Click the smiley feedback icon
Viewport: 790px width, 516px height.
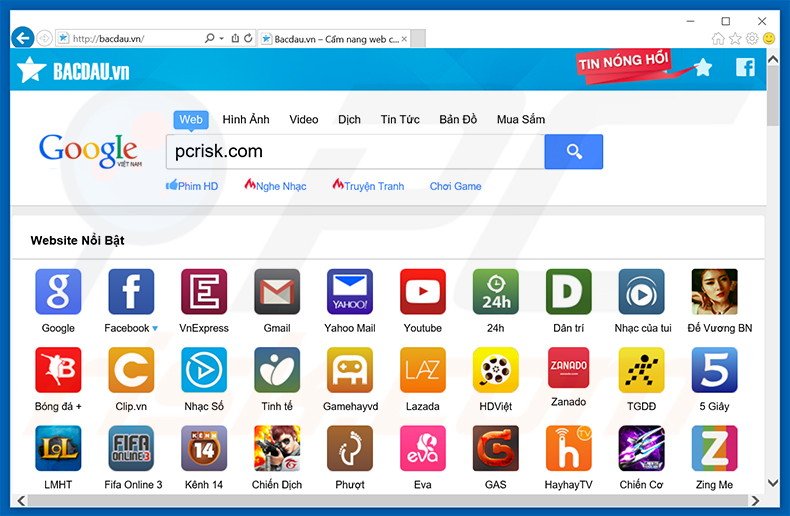(769, 38)
